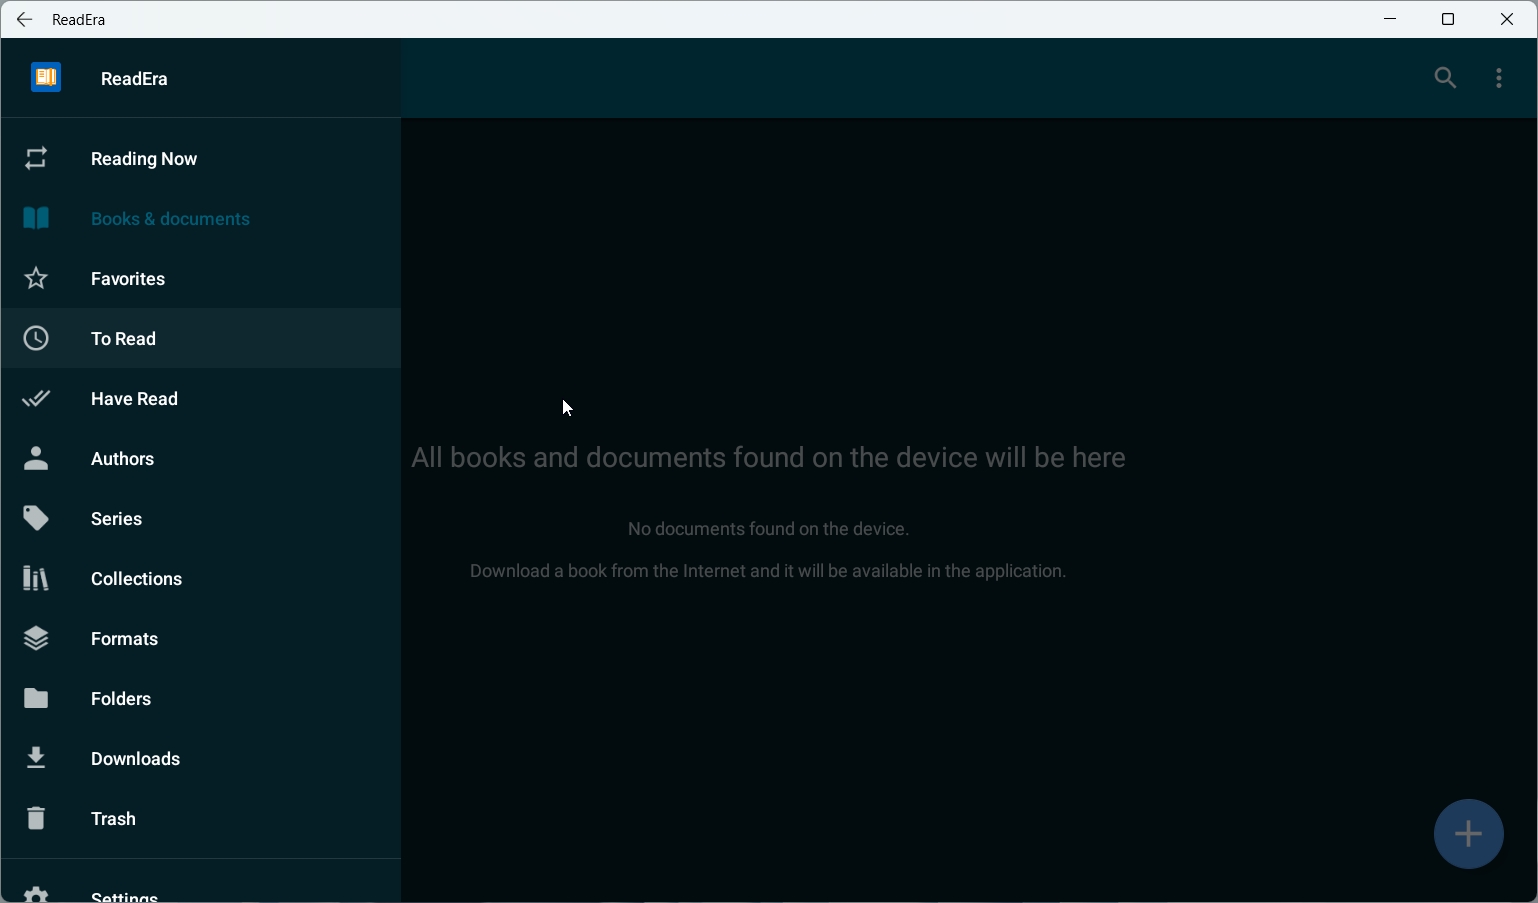
Task: Click the ReadEra app logo
Action: pos(46,78)
